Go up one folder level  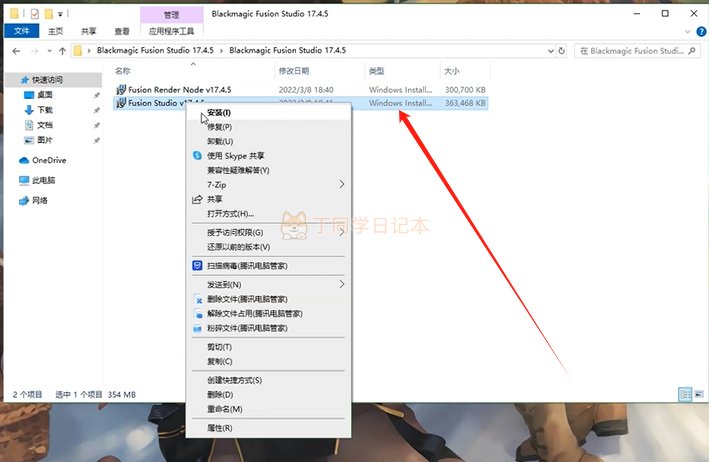pyautogui.click(x=62, y=51)
